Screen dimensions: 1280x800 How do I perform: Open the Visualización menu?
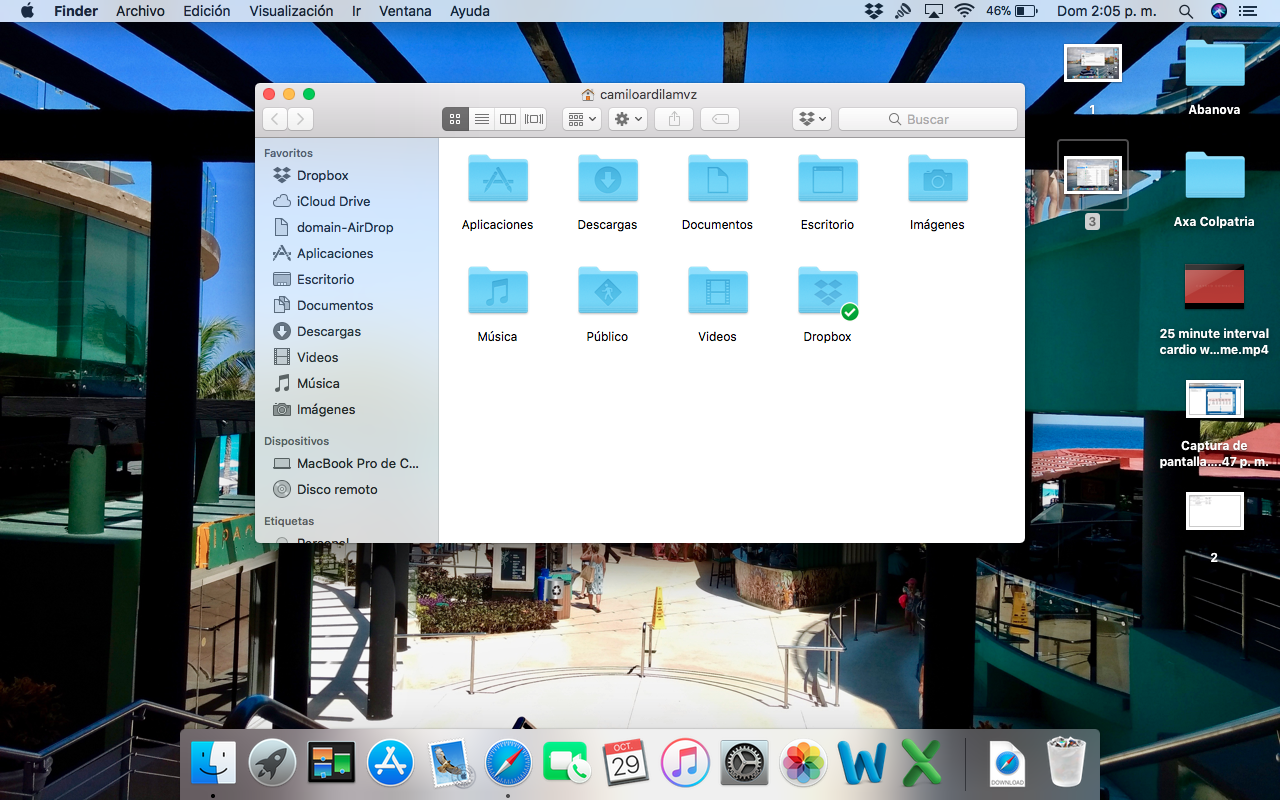click(291, 11)
